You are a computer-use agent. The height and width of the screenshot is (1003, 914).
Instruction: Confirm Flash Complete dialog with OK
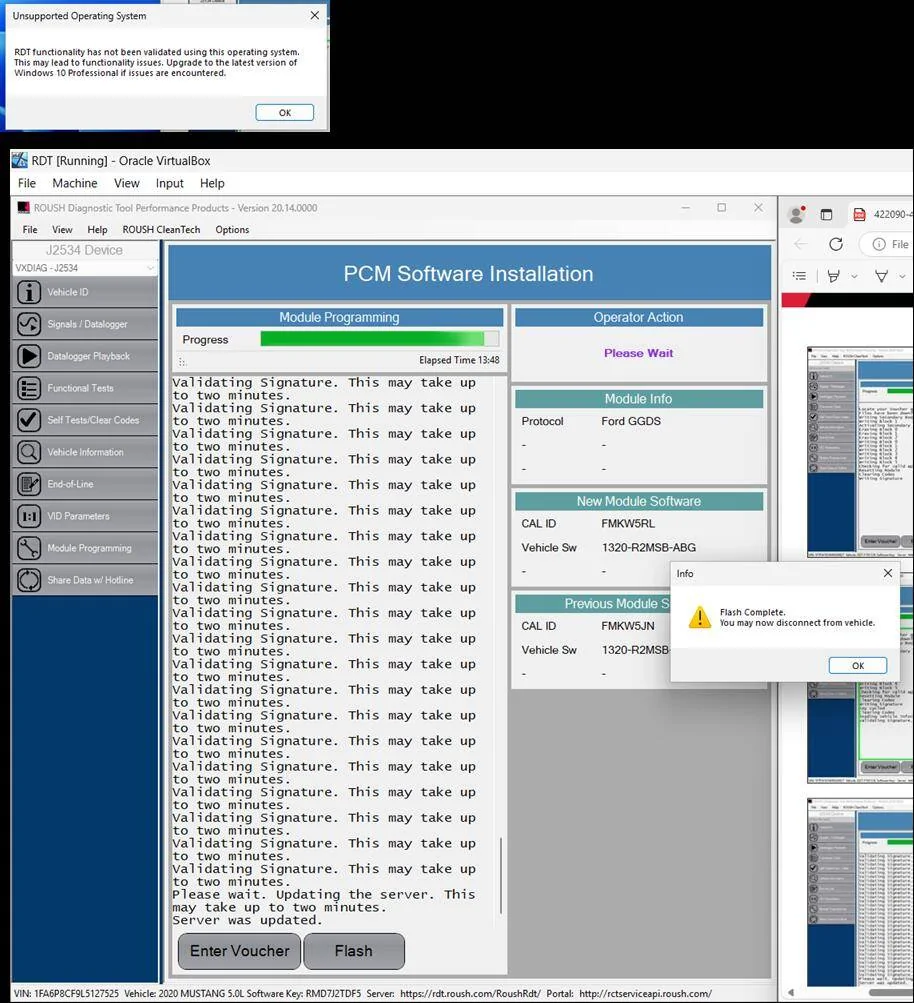click(x=858, y=665)
